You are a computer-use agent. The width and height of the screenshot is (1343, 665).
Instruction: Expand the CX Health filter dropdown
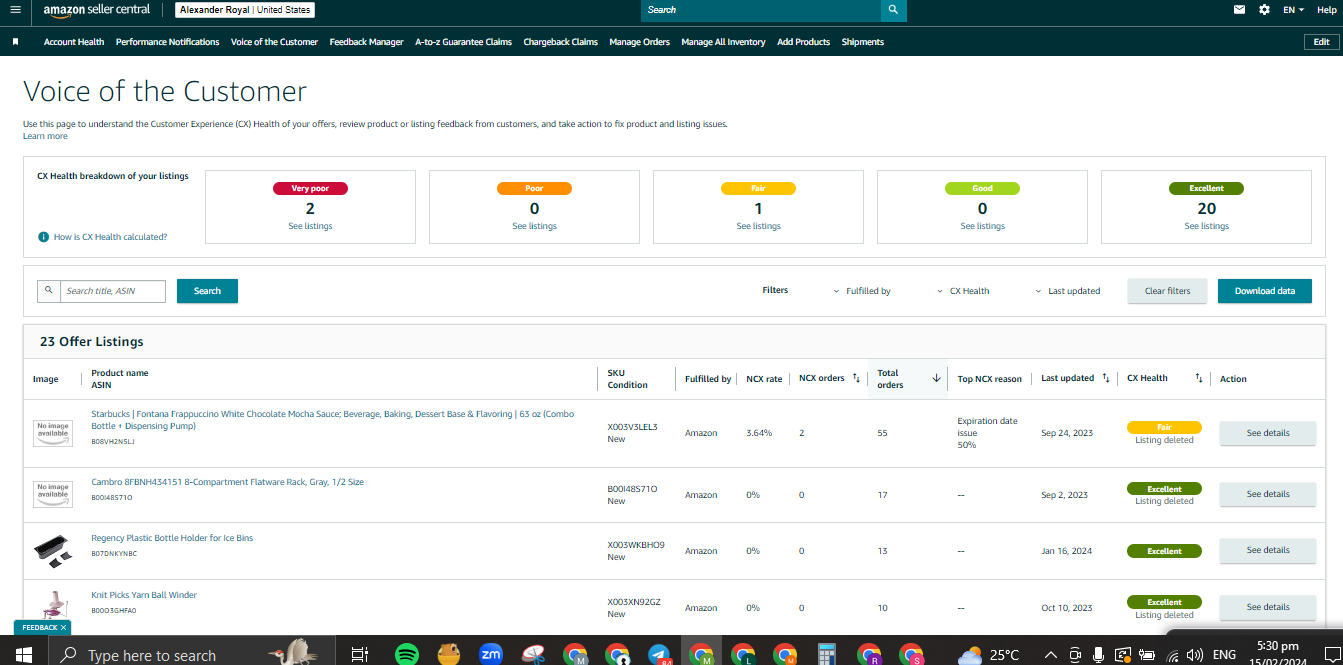click(x=963, y=291)
